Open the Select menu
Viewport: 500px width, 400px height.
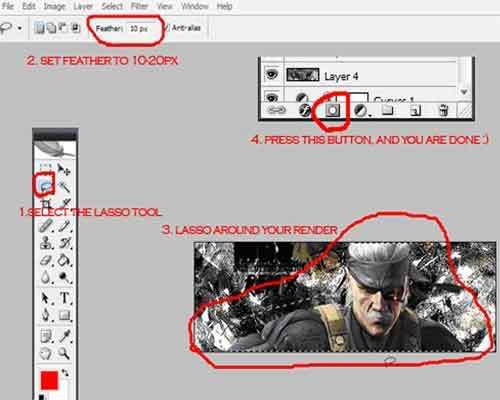pos(112,6)
